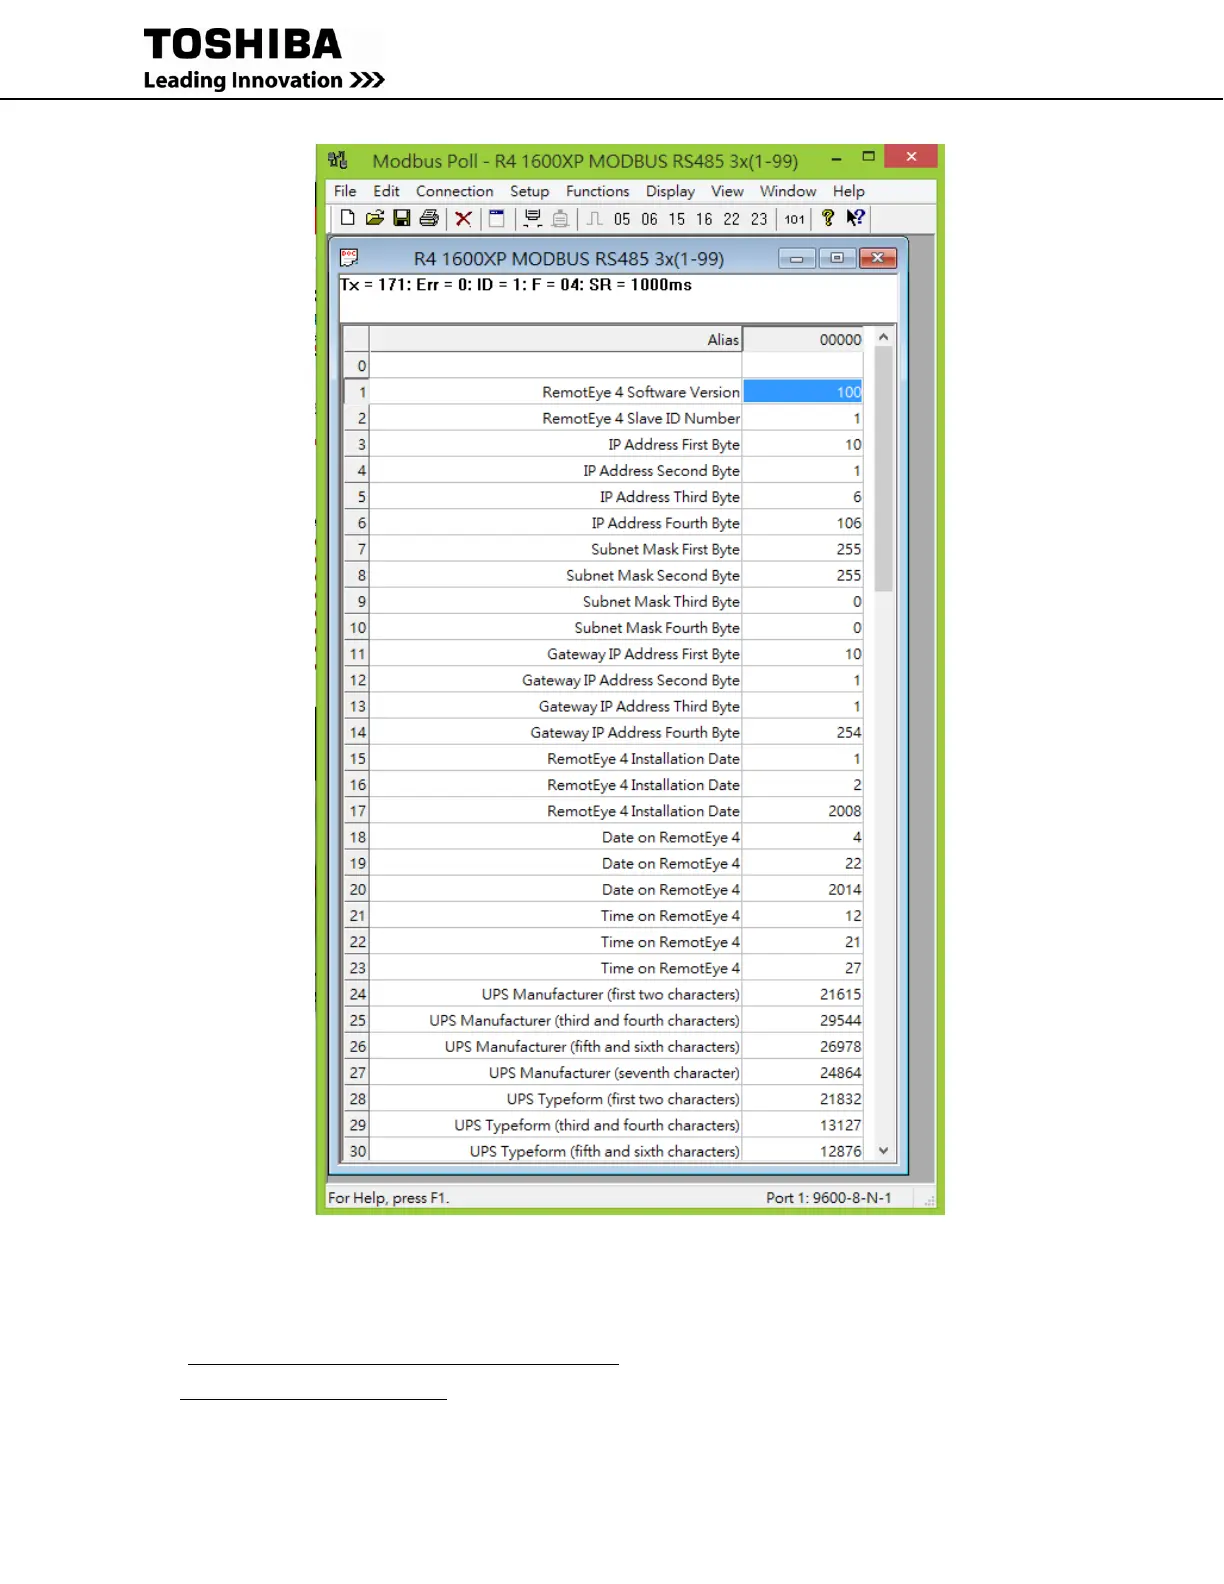This screenshot has width=1224, height=1584.
Task: Click UPS Typeform first two characters value 21832
Action: click(803, 1099)
